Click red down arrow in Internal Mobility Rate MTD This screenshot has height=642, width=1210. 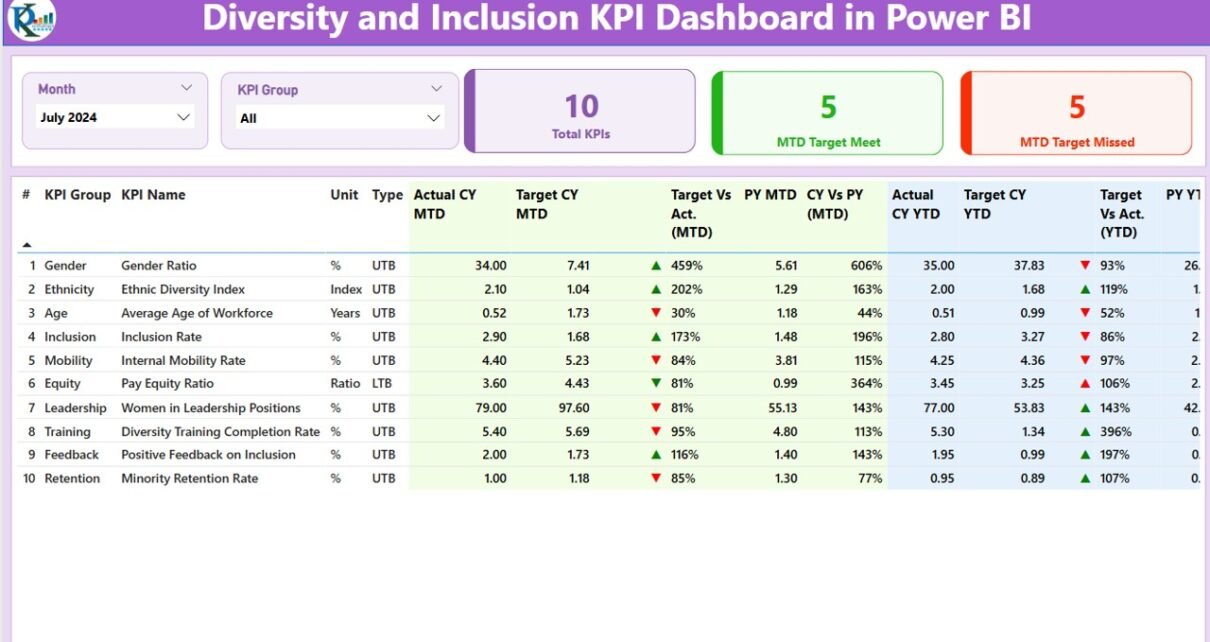pos(656,360)
